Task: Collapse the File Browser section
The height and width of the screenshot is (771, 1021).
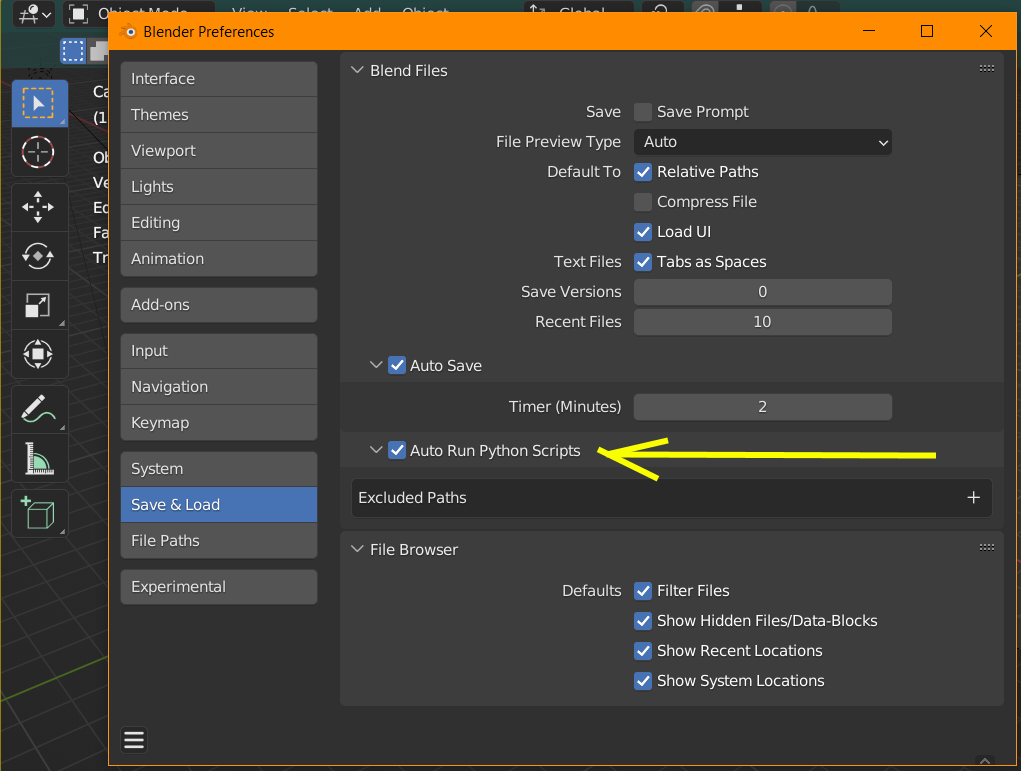Action: pyautogui.click(x=356, y=550)
